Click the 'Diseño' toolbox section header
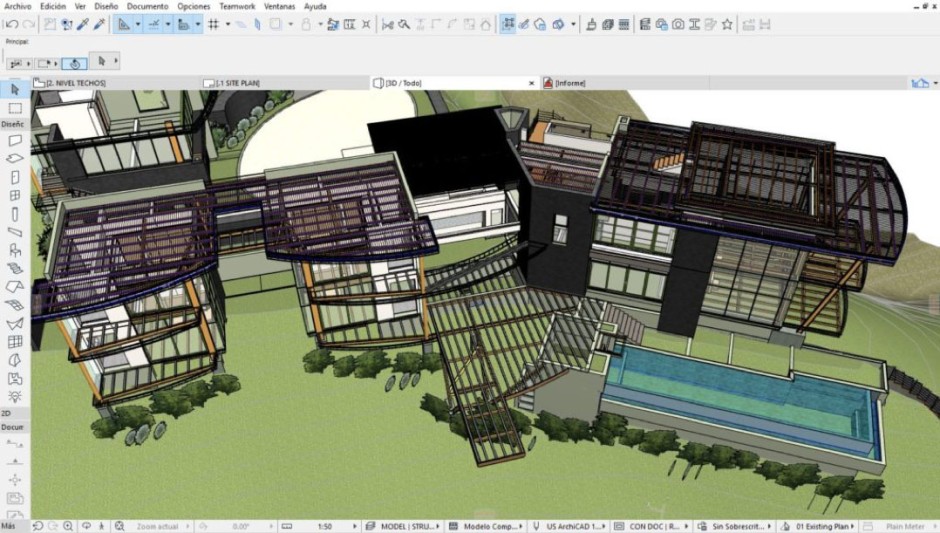Viewport: 940px width, 533px height. point(12,124)
